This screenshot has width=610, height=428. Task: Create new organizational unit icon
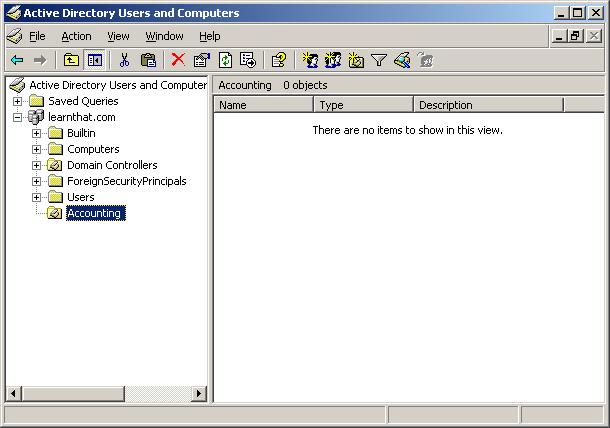tap(356, 60)
